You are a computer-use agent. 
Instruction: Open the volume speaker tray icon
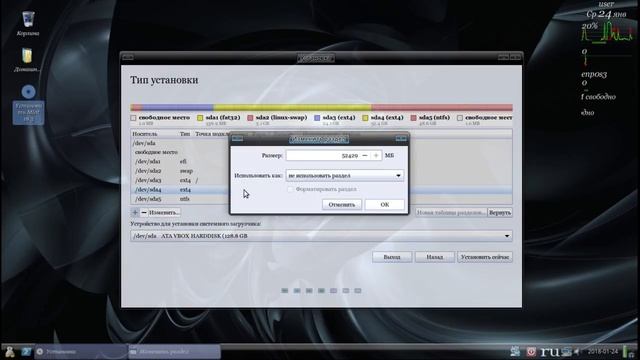pos(577,351)
